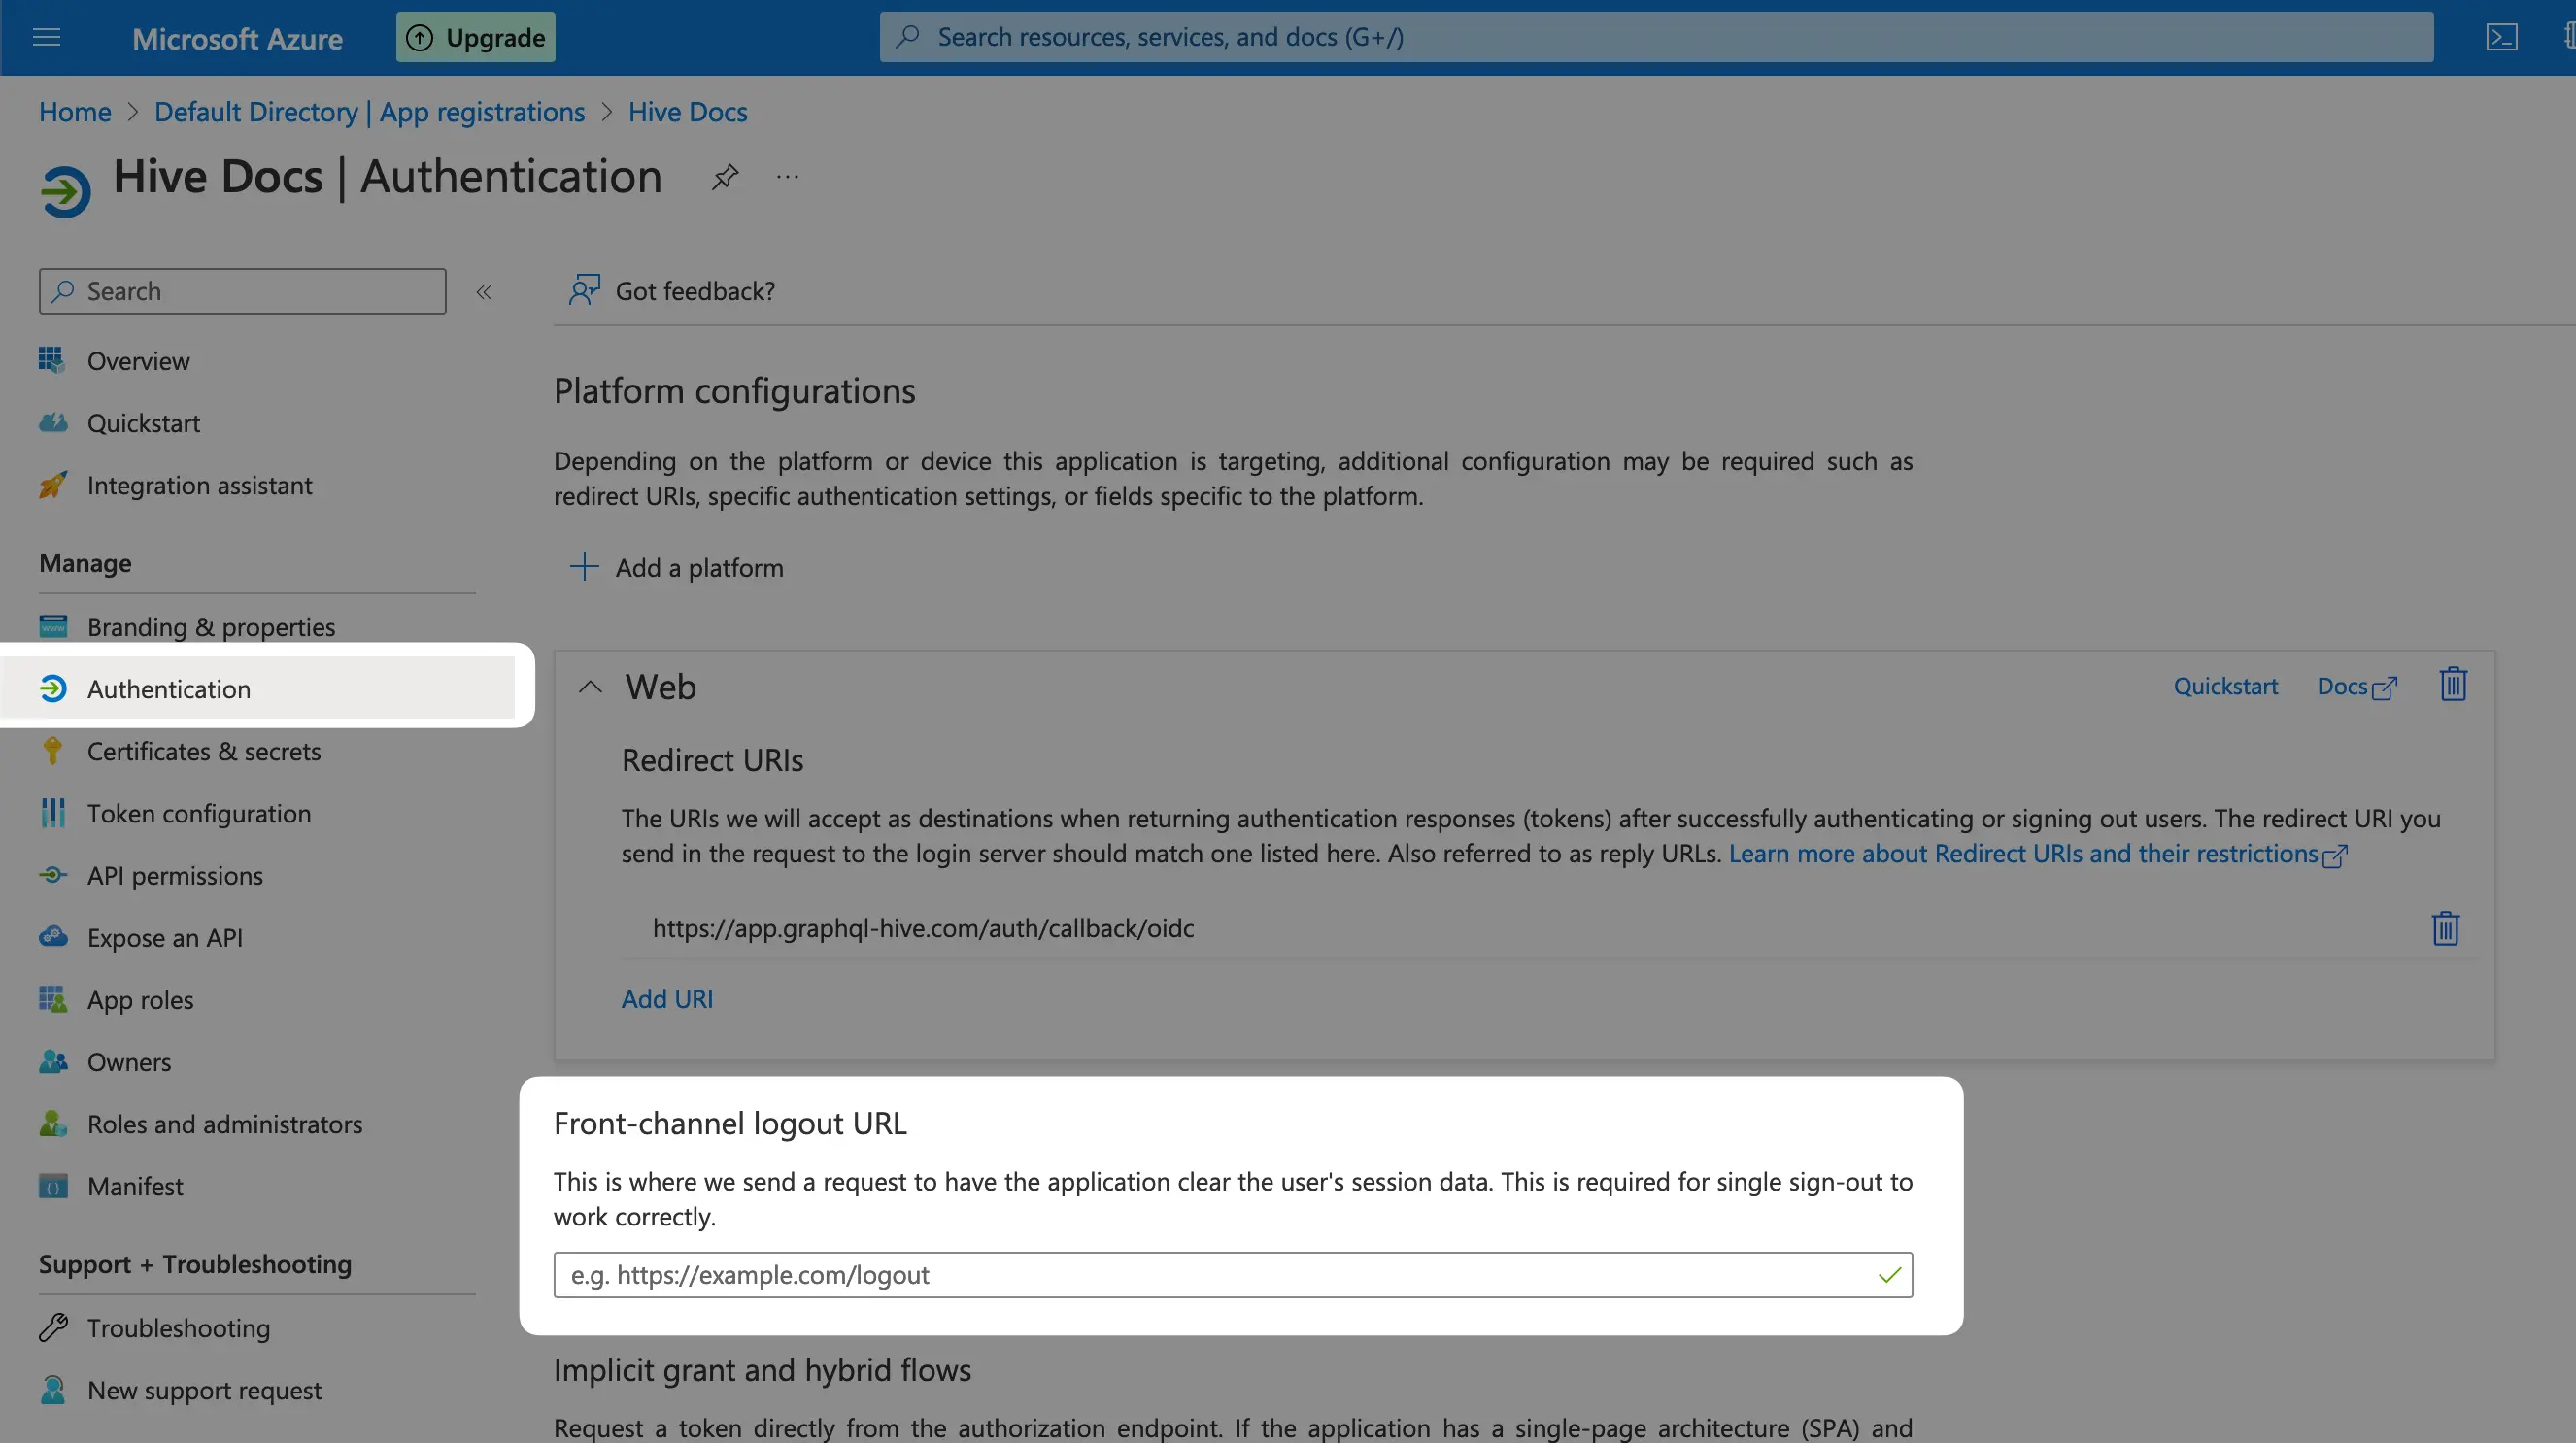Image resolution: width=2576 pixels, height=1443 pixels.
Task: Click Add URI under Redirect URIs
Action: [x=666, y=998]
